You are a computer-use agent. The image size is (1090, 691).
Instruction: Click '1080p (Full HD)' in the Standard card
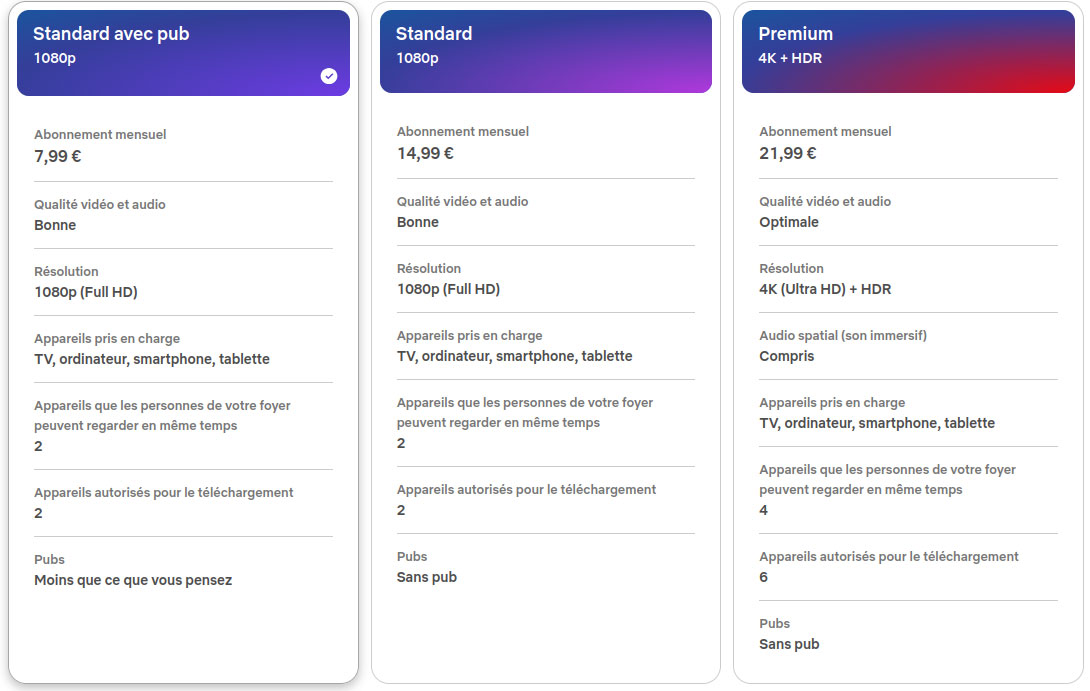[448, 289]
